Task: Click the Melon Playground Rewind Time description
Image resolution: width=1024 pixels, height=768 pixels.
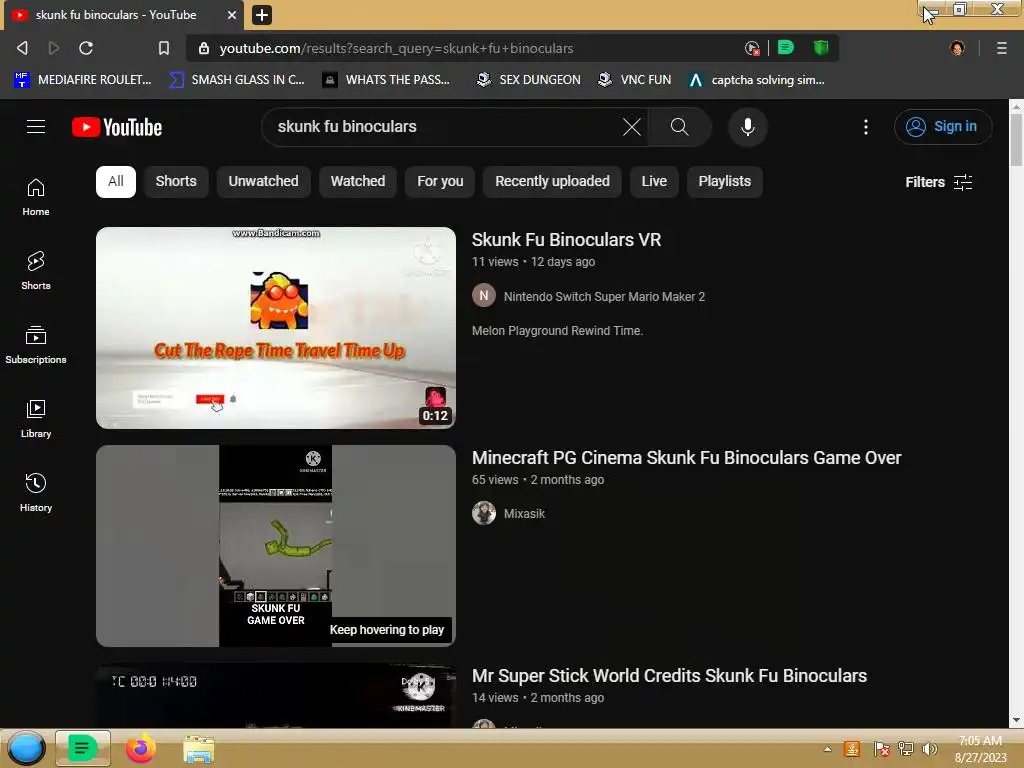Action: pos(557,330)
